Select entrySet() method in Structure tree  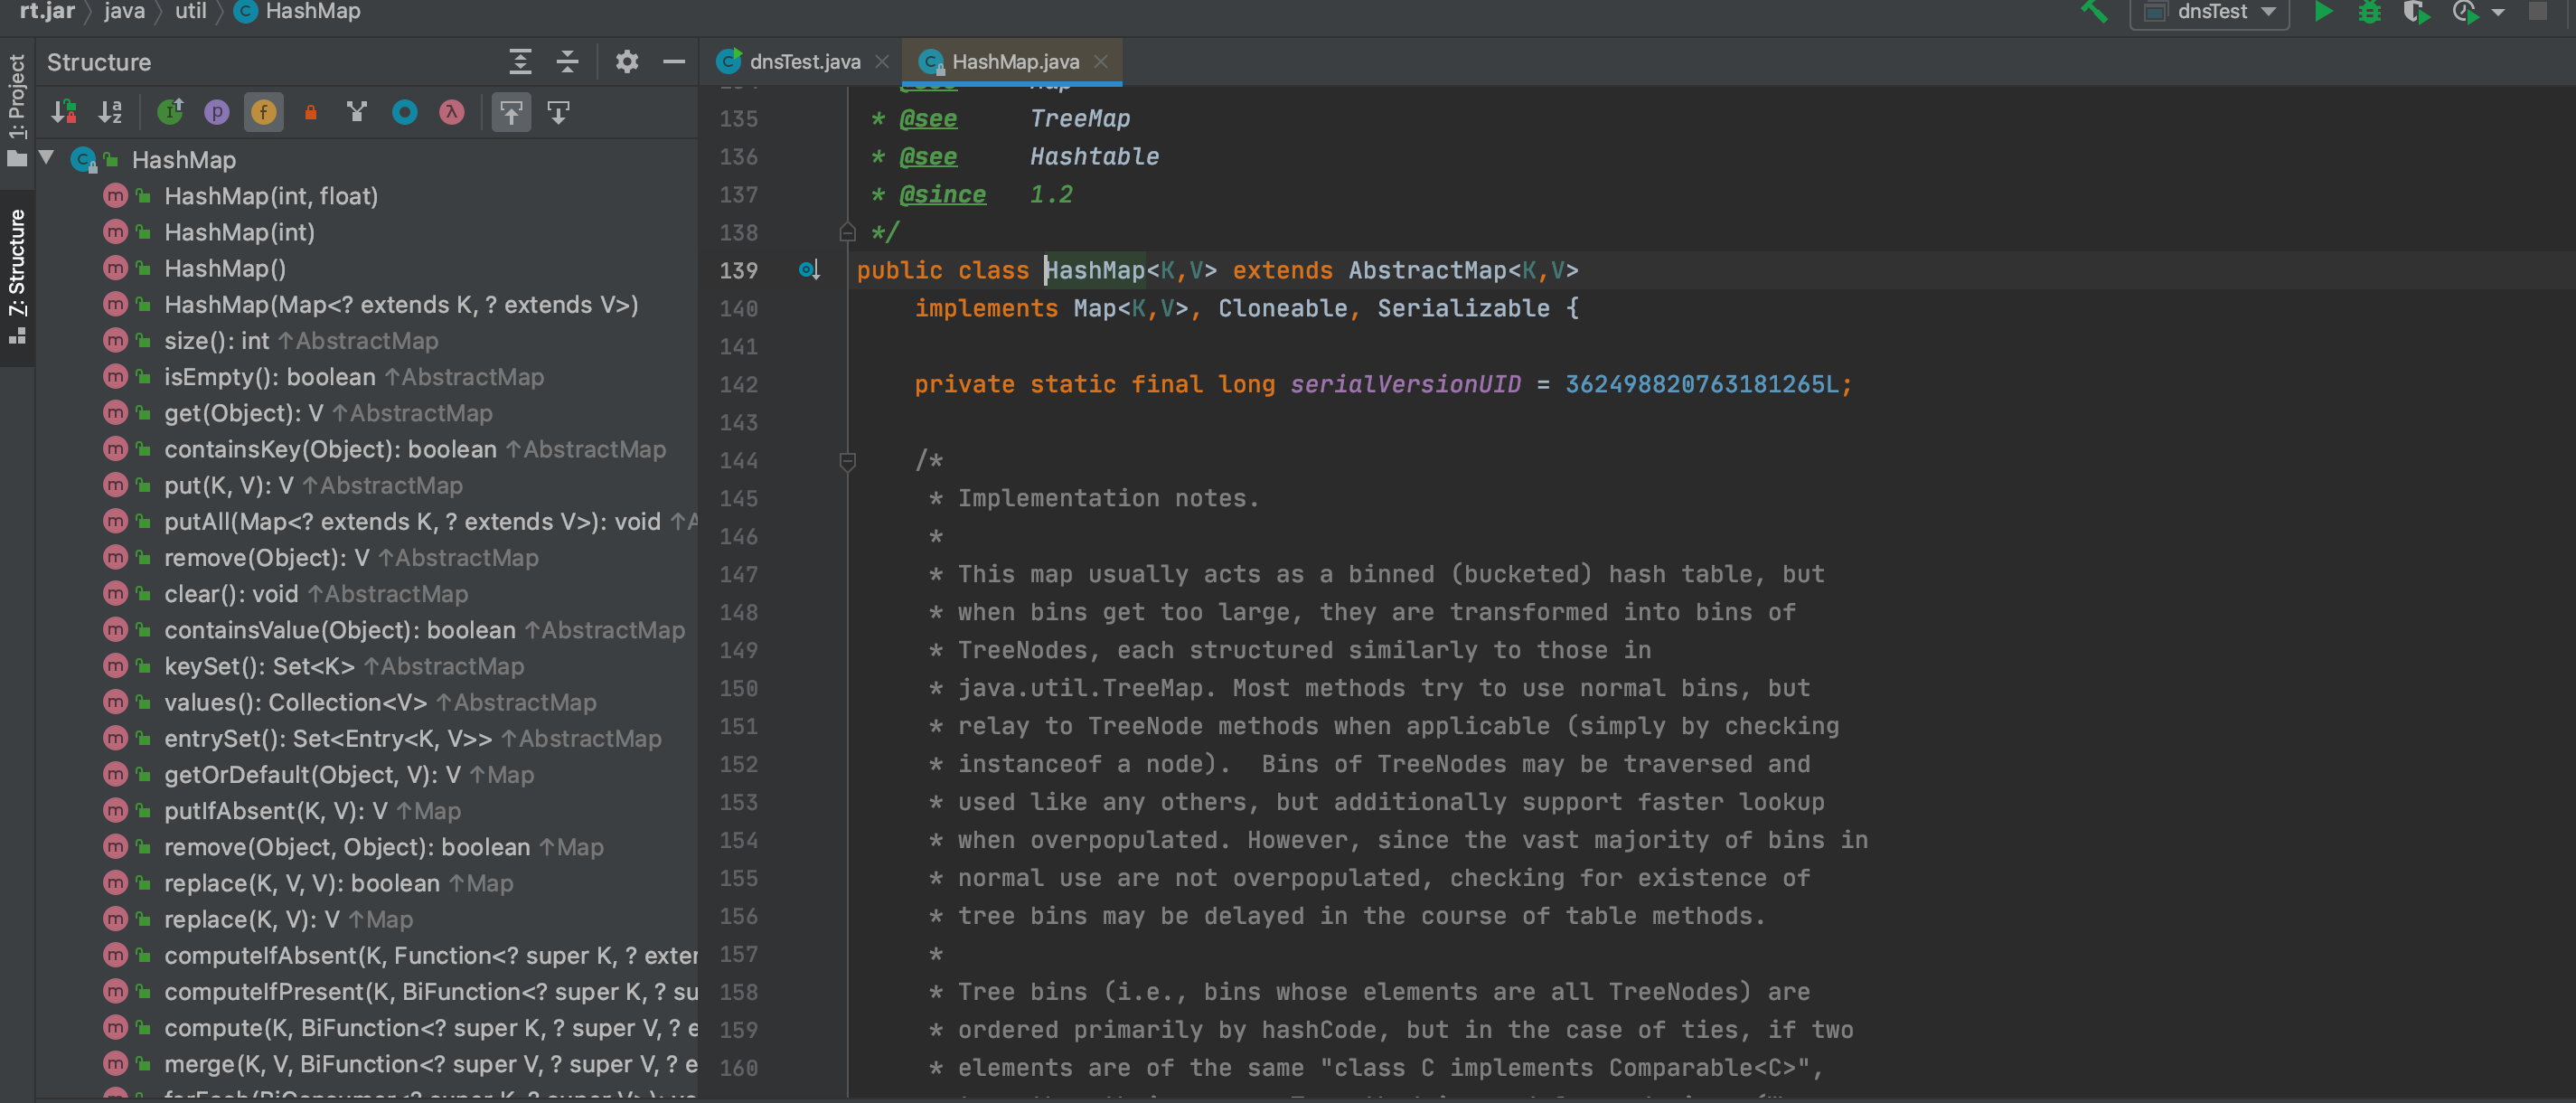point(413,739)
